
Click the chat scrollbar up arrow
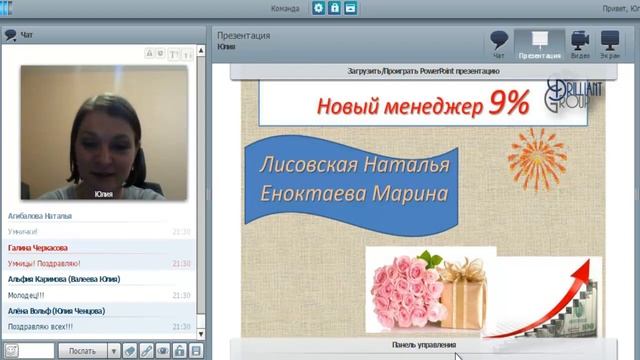pos(201,51)
